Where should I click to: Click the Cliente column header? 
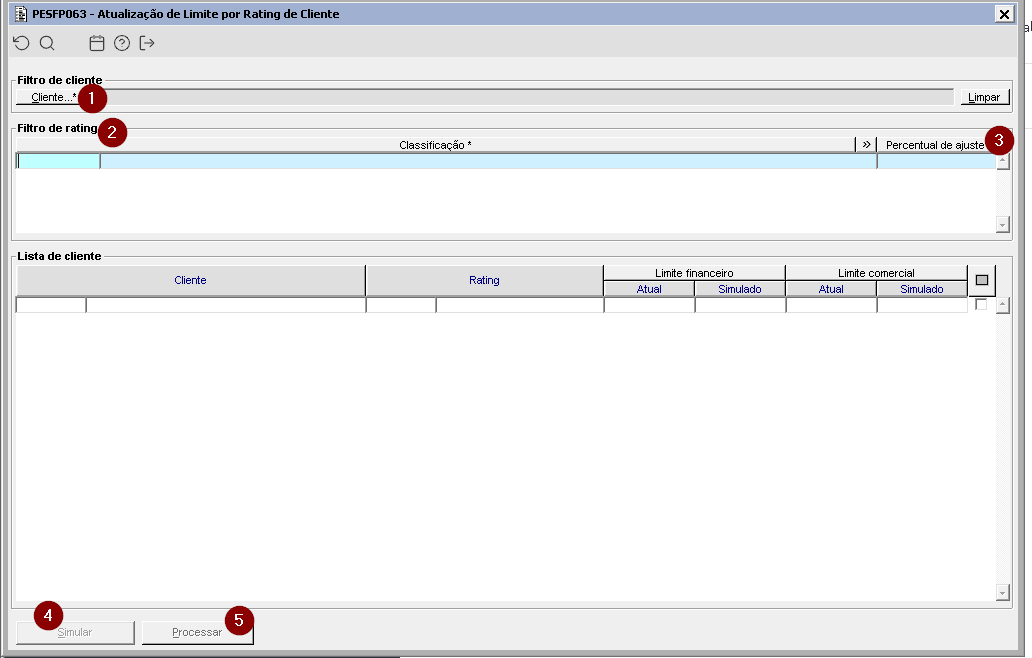191,280
